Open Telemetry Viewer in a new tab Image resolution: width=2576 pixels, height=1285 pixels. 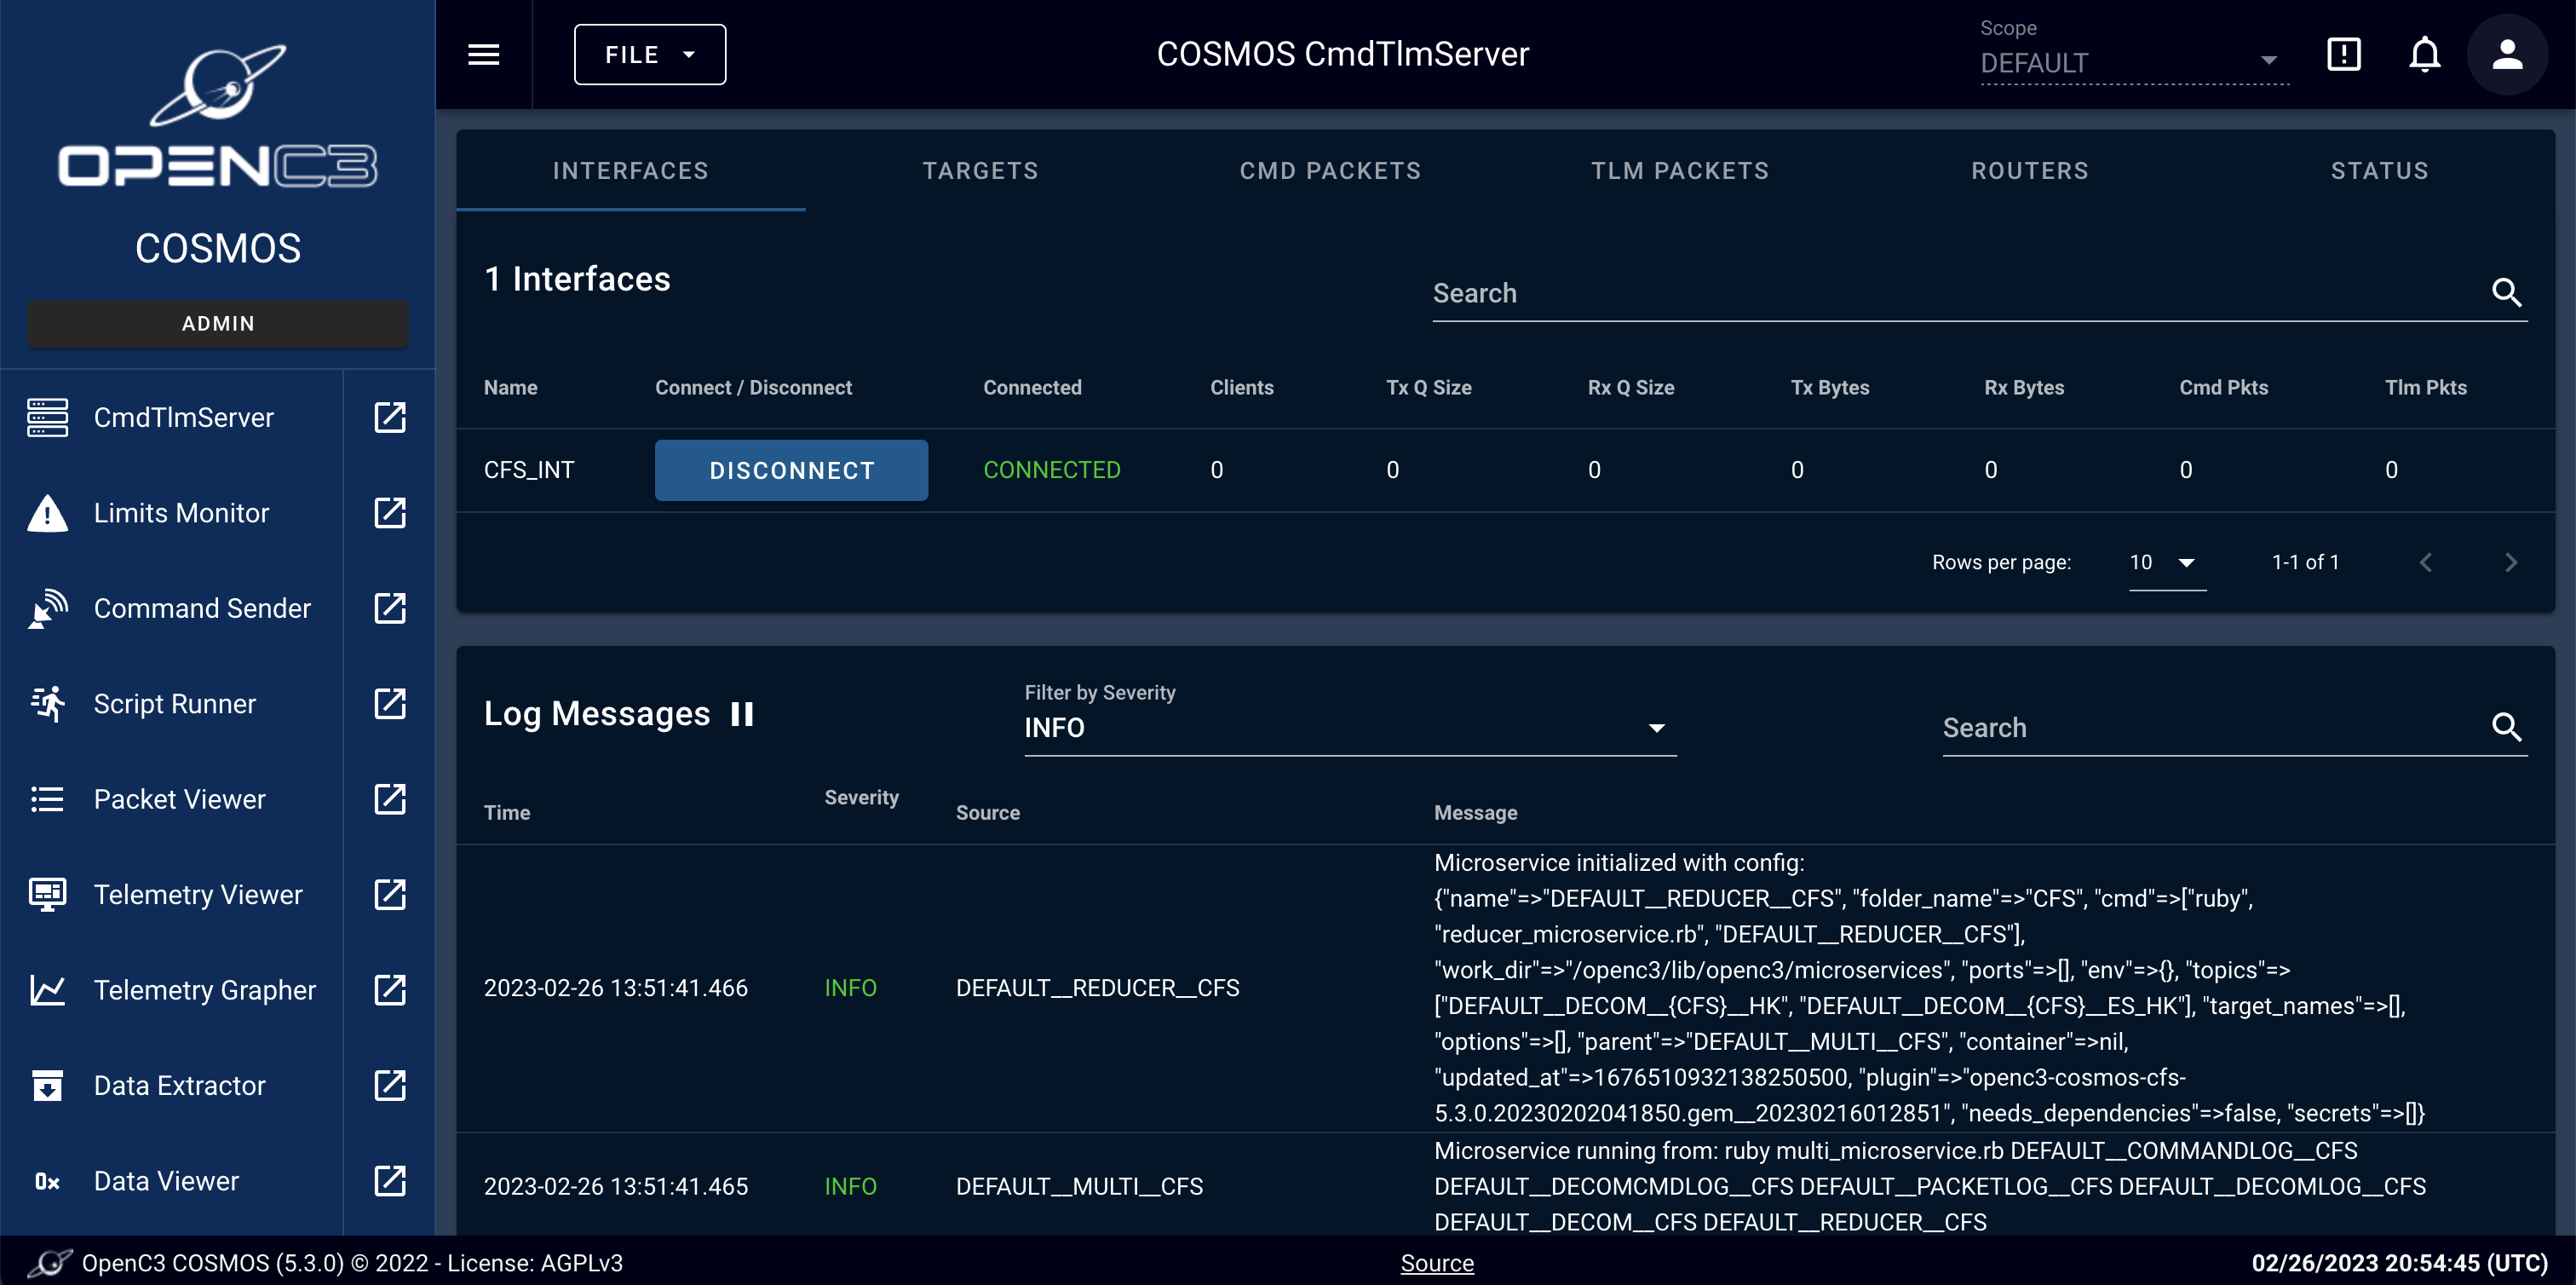(x=389, y=894)
